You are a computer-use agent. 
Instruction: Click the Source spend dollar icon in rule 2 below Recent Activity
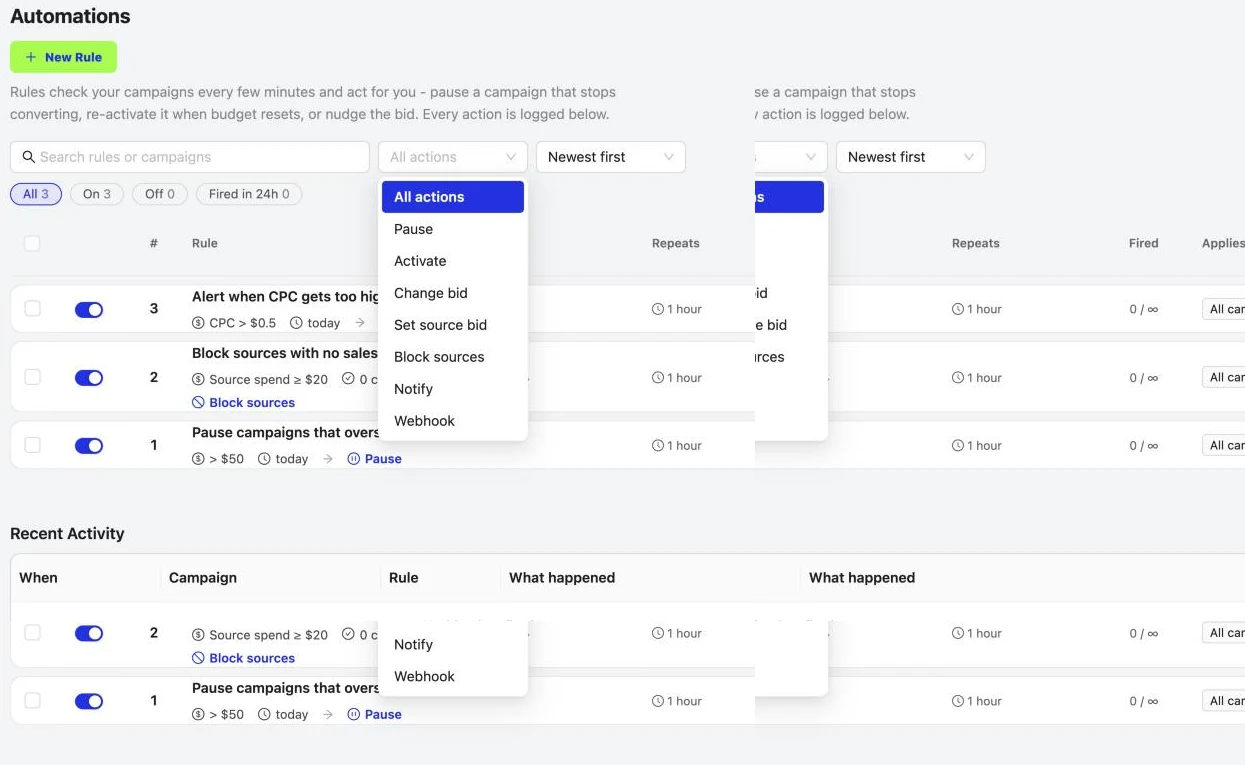(x=198, y=634)
